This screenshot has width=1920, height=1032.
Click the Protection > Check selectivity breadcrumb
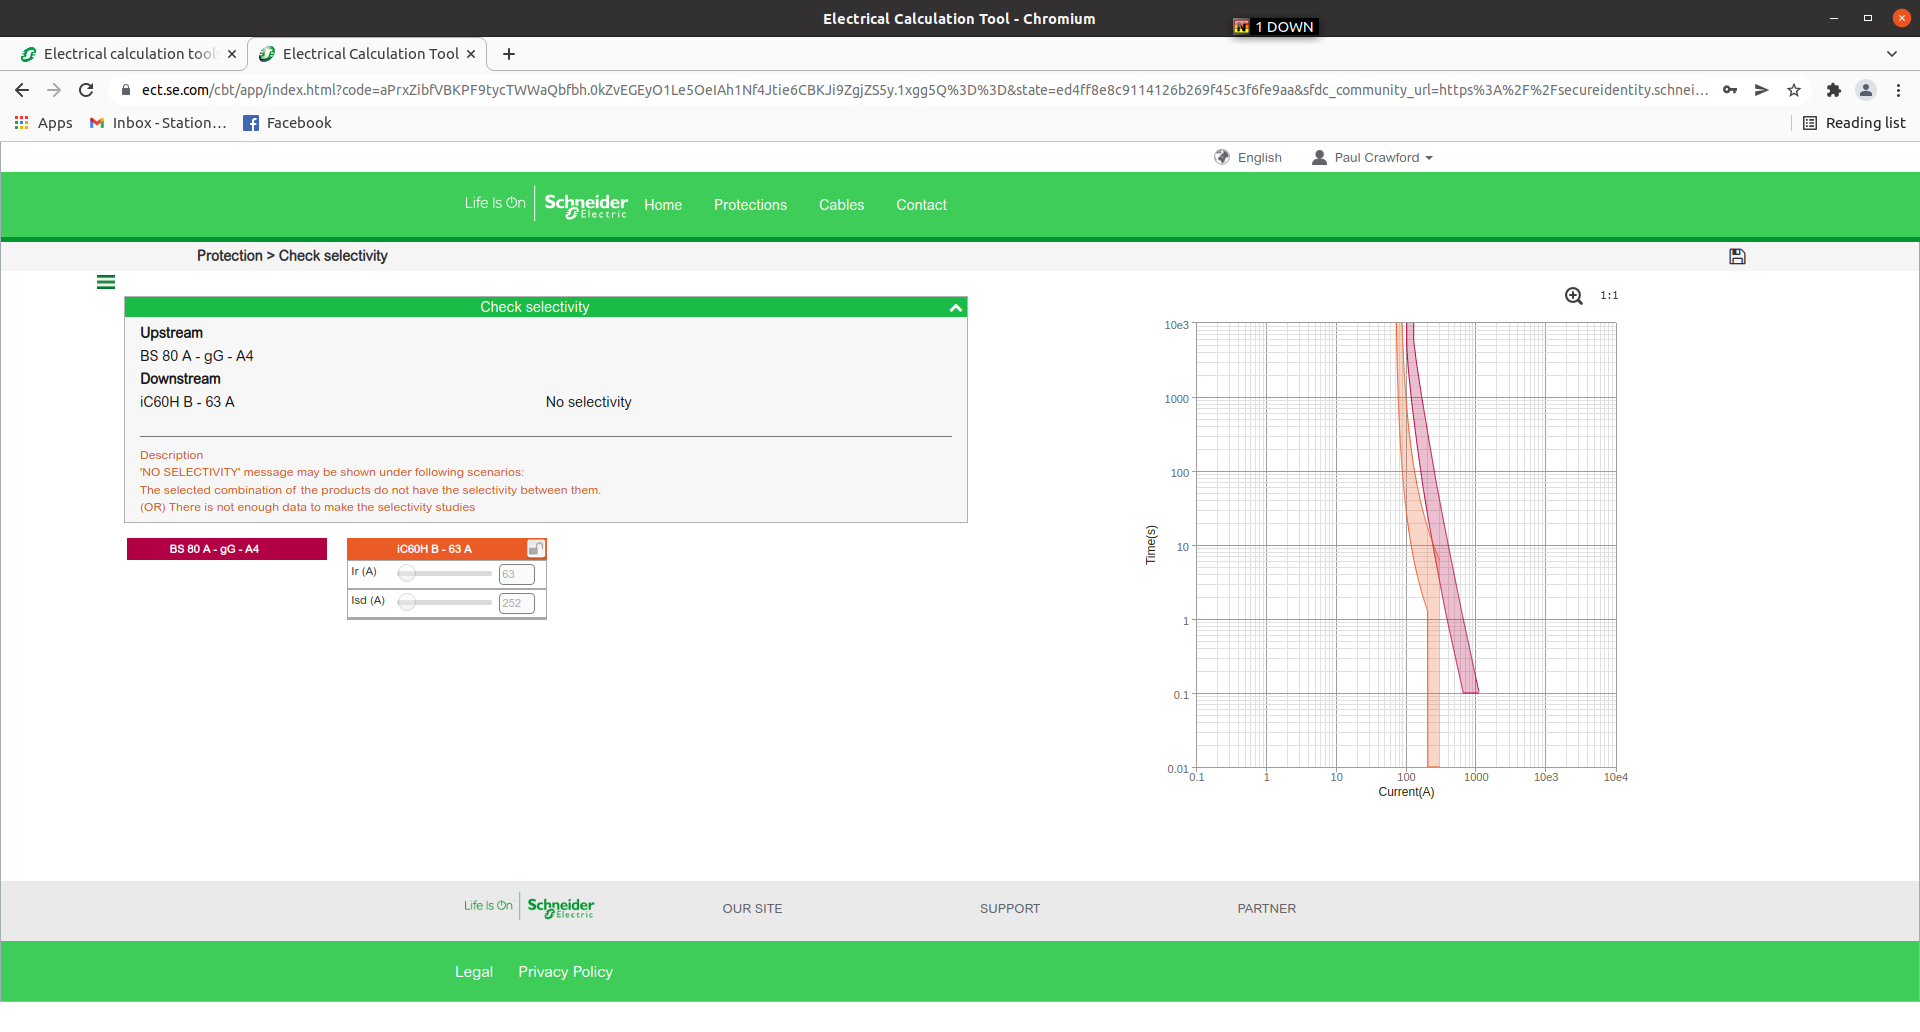(x=292, y=256)
